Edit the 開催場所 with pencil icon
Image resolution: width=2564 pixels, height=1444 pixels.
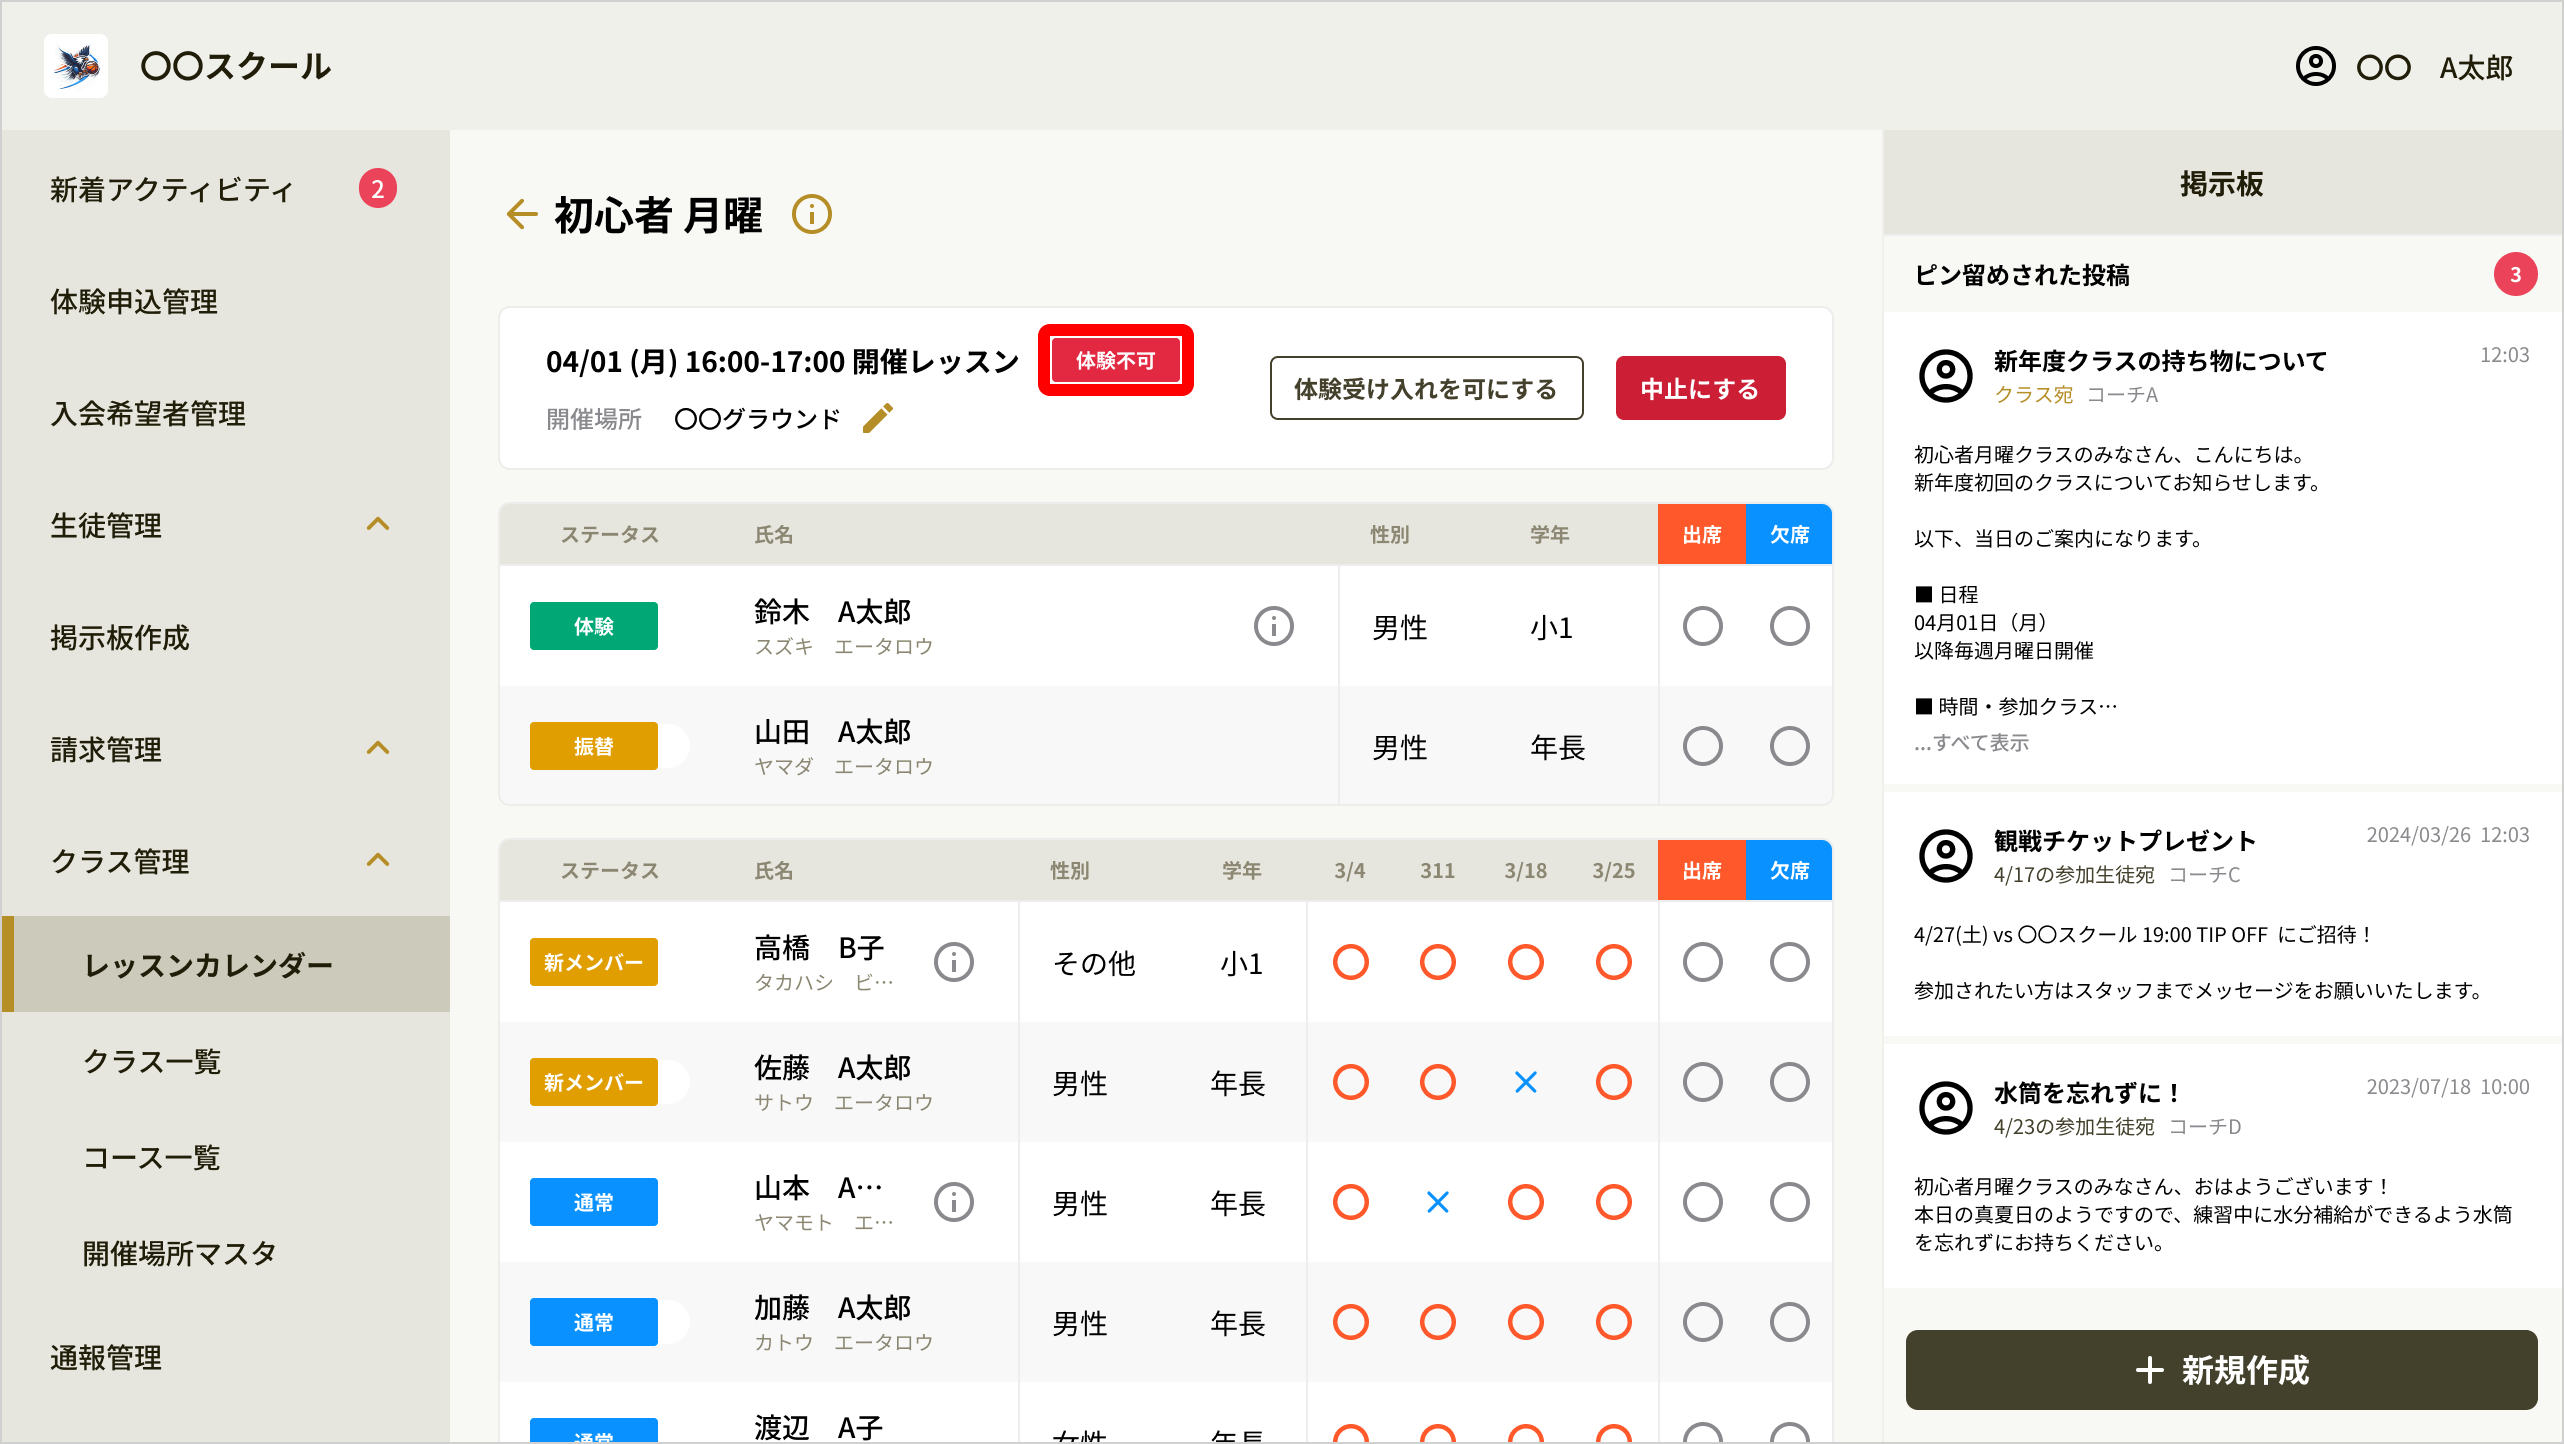[x=877, y=418]
